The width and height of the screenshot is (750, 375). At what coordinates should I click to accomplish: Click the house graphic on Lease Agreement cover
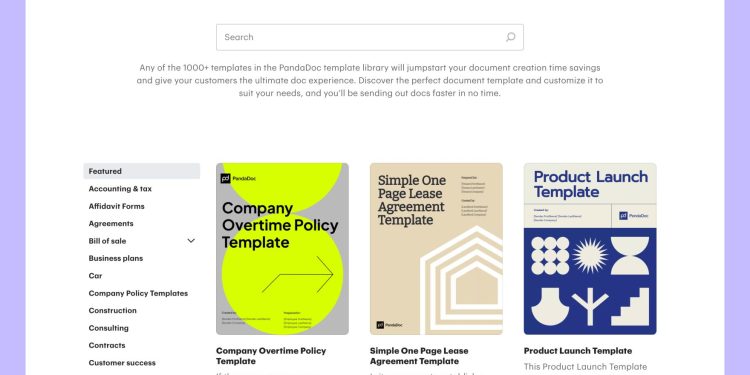point(461,280)
